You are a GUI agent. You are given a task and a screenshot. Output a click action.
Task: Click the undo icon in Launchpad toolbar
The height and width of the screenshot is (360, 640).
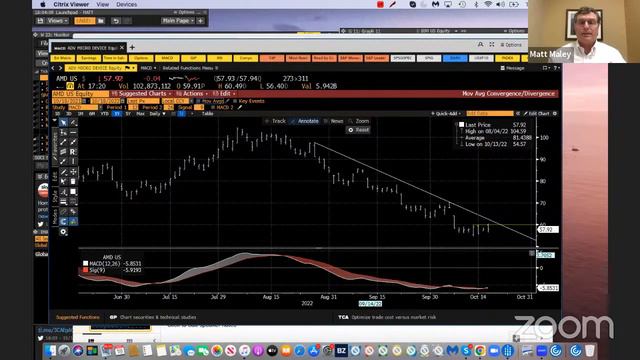[116, 21]
